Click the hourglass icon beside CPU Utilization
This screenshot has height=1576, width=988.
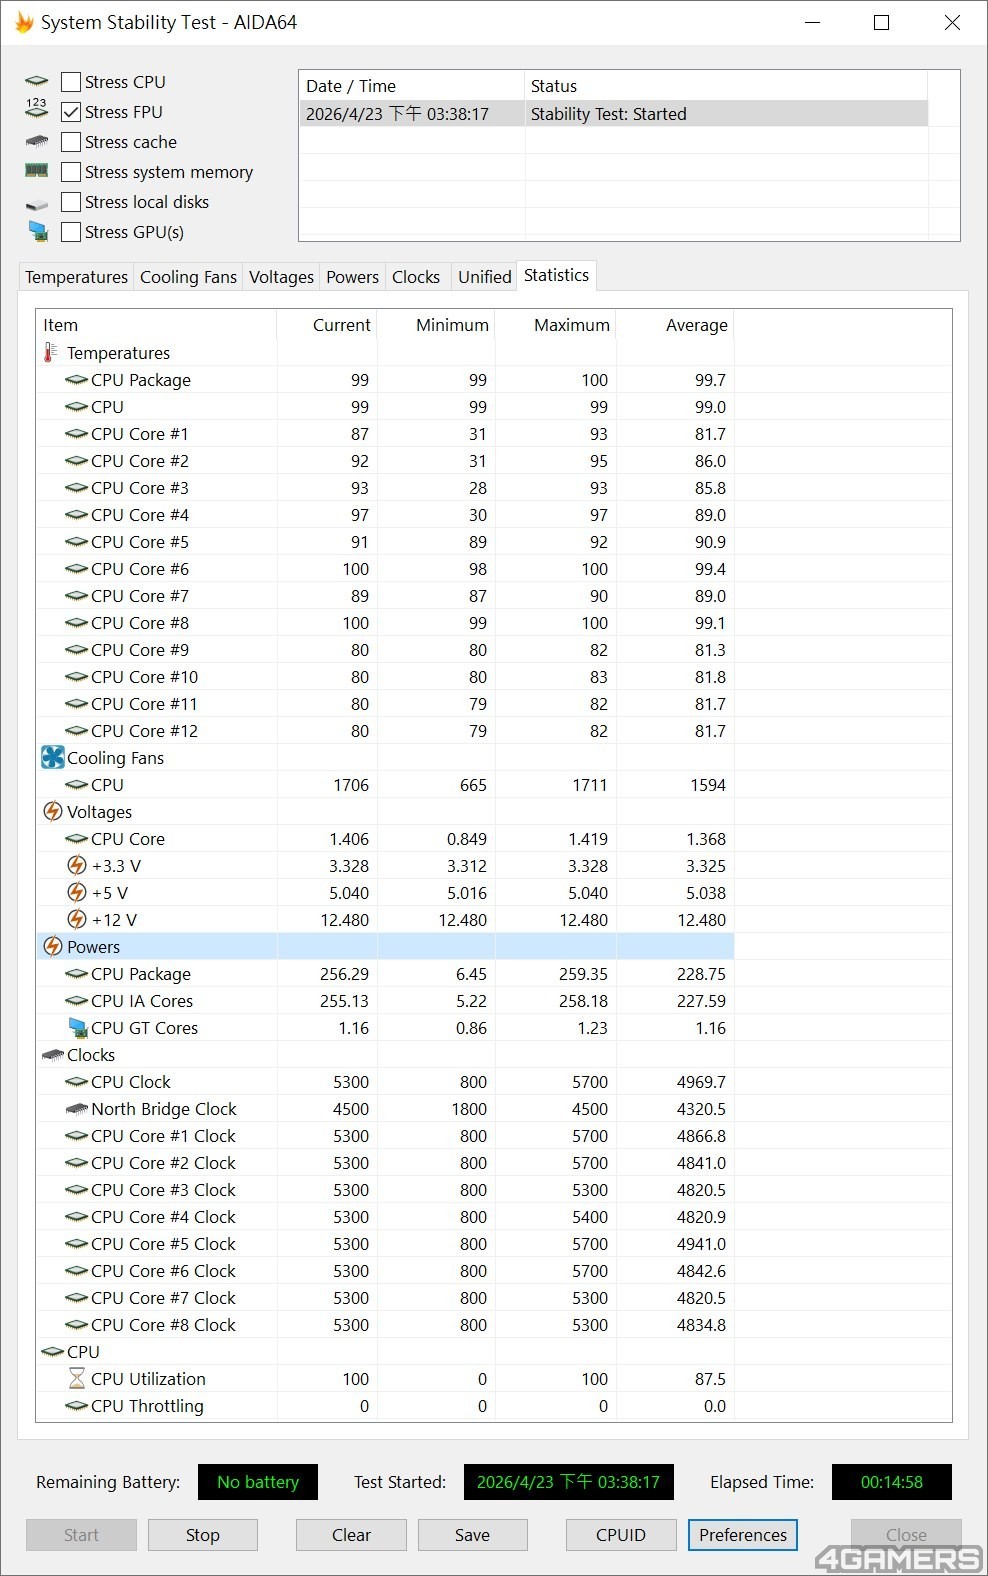pos(76,1379)
